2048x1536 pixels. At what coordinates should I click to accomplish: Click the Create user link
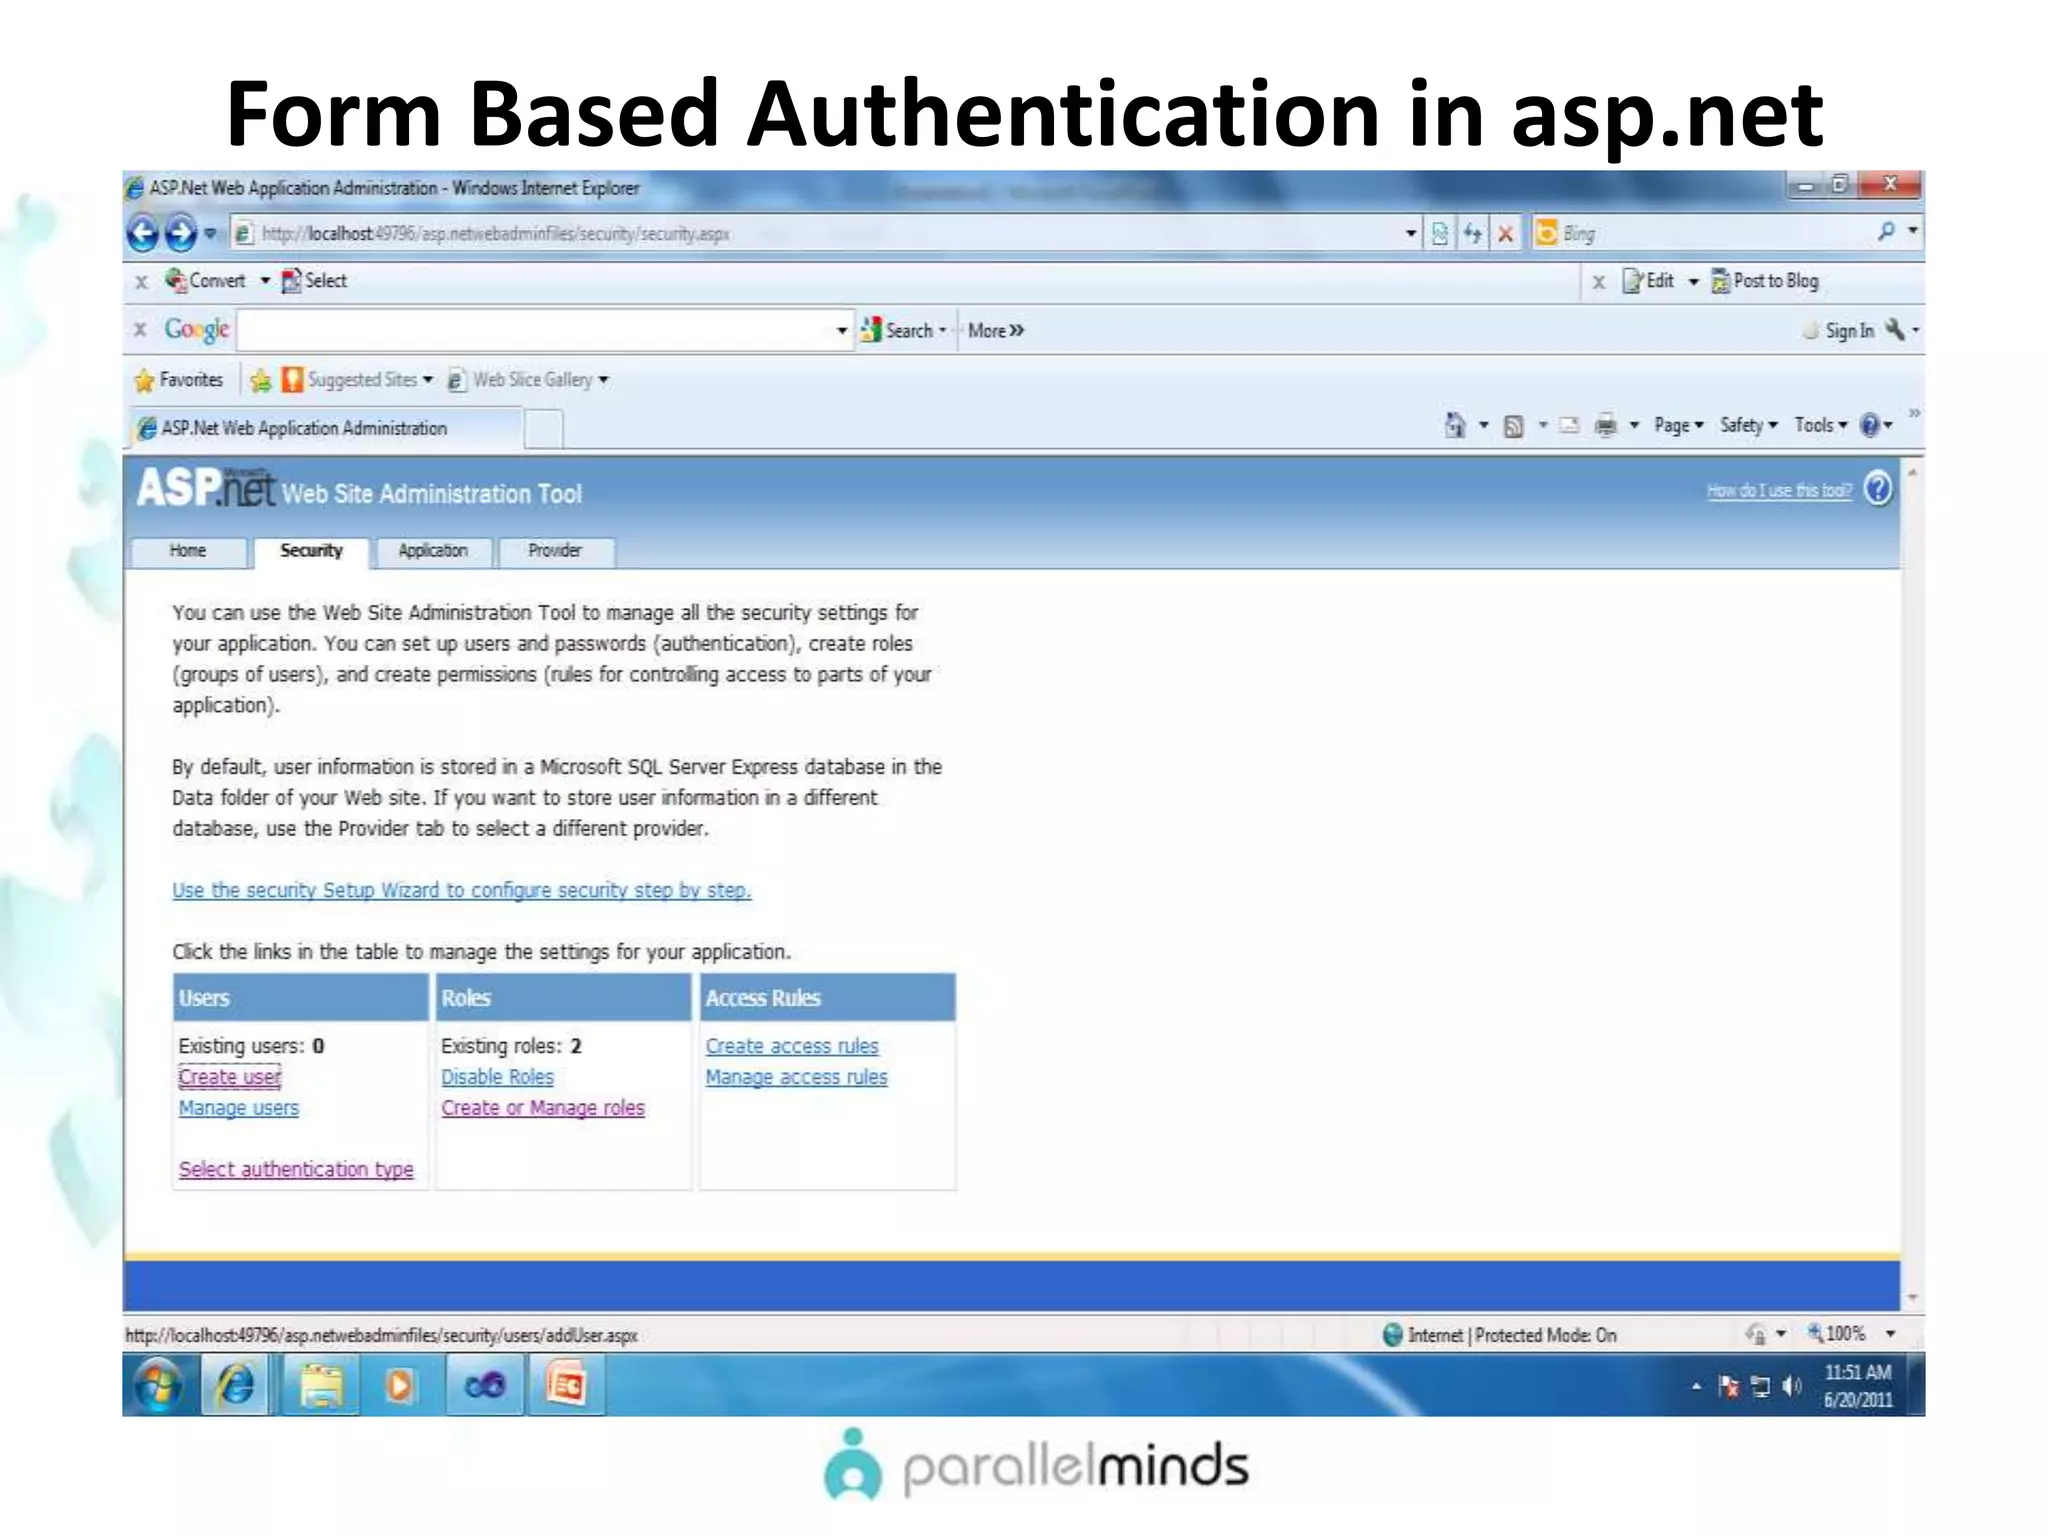pyautogui.click(x=230, y=1077)
